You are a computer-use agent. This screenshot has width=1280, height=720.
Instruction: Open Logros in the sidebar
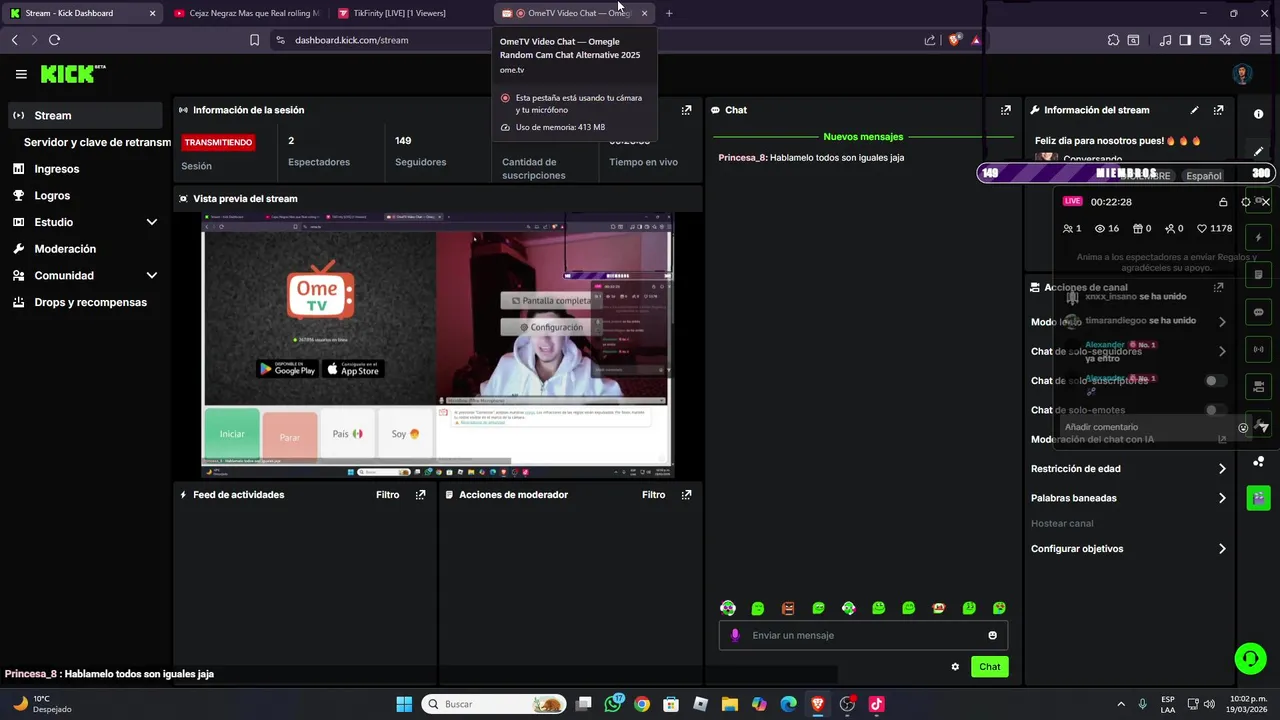tap(52, 196)
